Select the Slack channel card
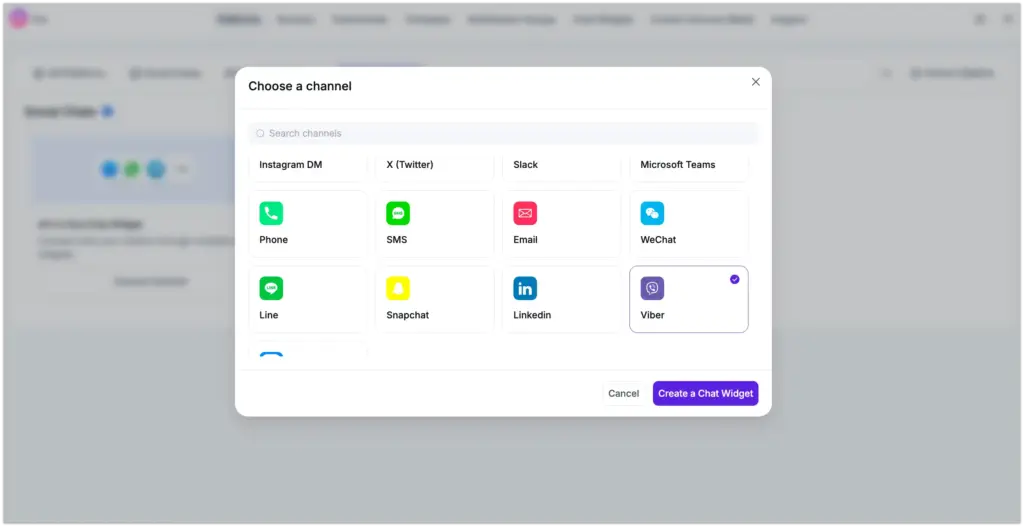 [562, 168]
